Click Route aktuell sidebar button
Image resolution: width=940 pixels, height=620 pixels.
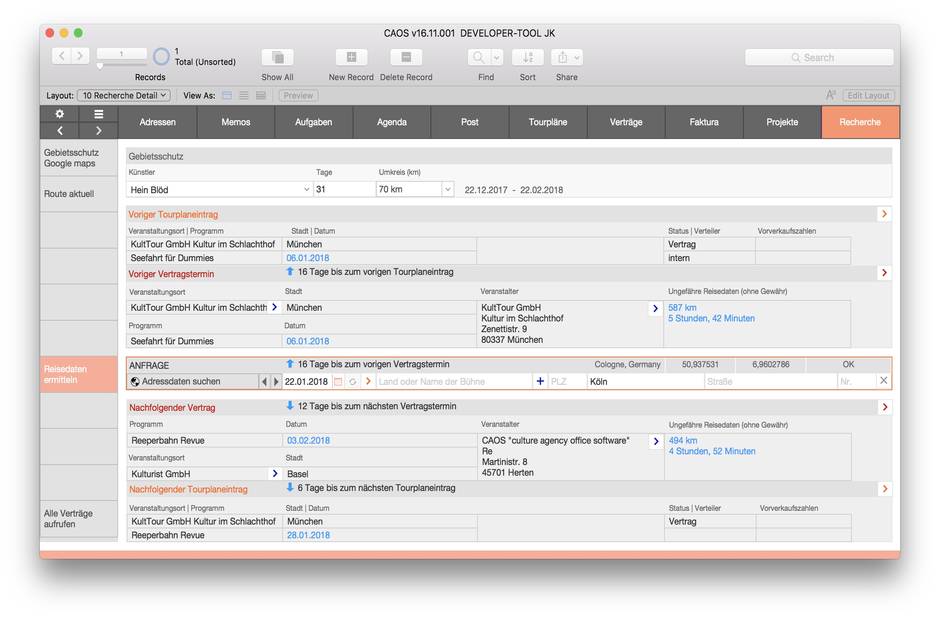click(79, 194)
